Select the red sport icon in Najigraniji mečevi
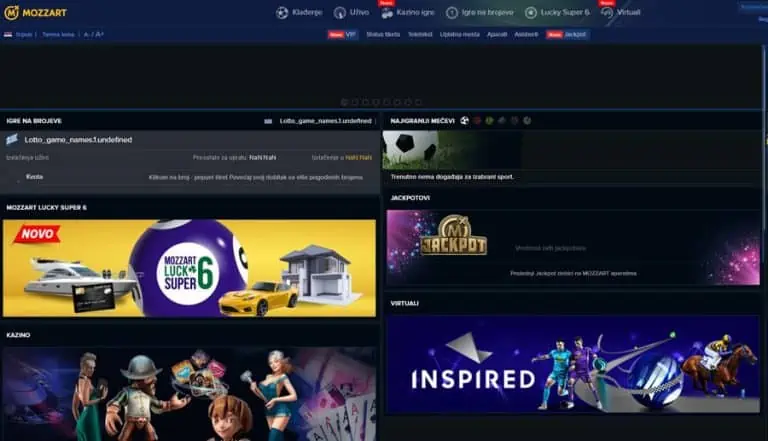 [x=477, y=121]
